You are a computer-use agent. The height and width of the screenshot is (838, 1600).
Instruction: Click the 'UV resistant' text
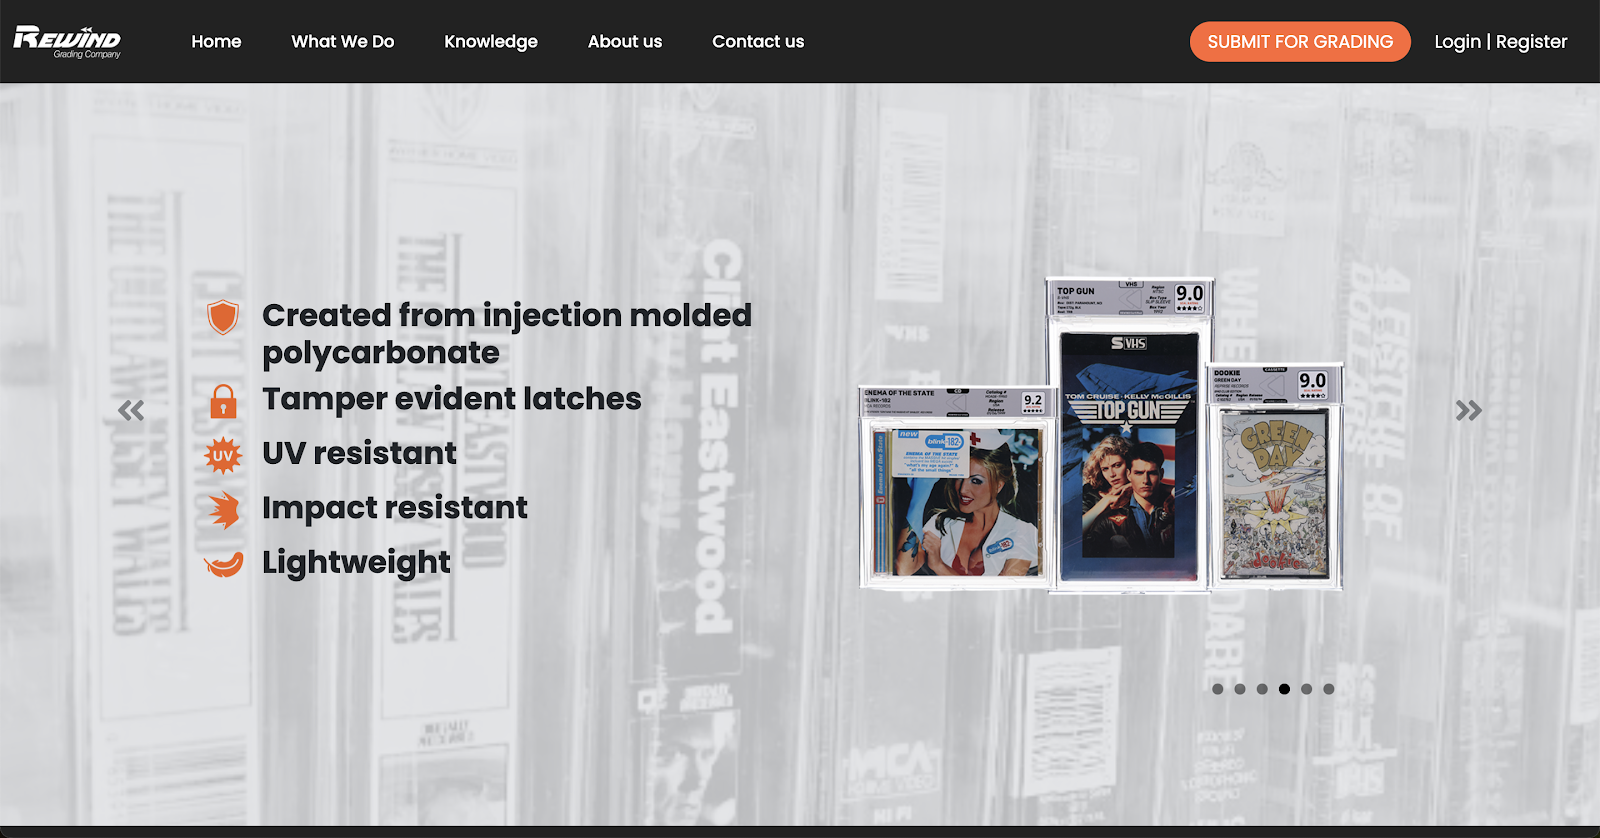[x=359, y=453]
